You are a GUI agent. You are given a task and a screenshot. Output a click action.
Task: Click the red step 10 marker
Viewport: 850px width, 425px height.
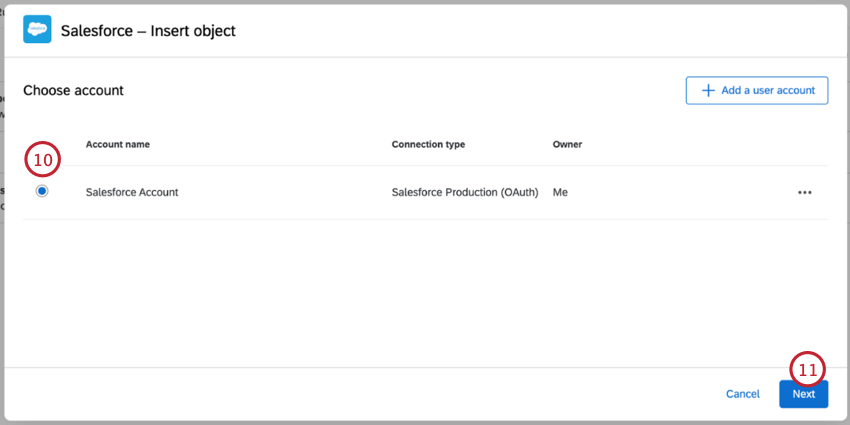(x=43, y=159)
